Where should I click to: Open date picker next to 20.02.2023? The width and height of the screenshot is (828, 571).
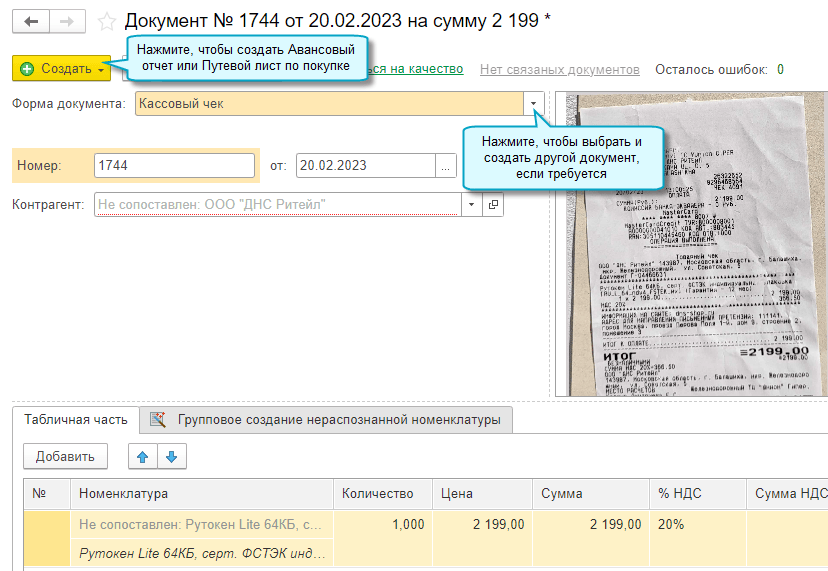point(445,166)
